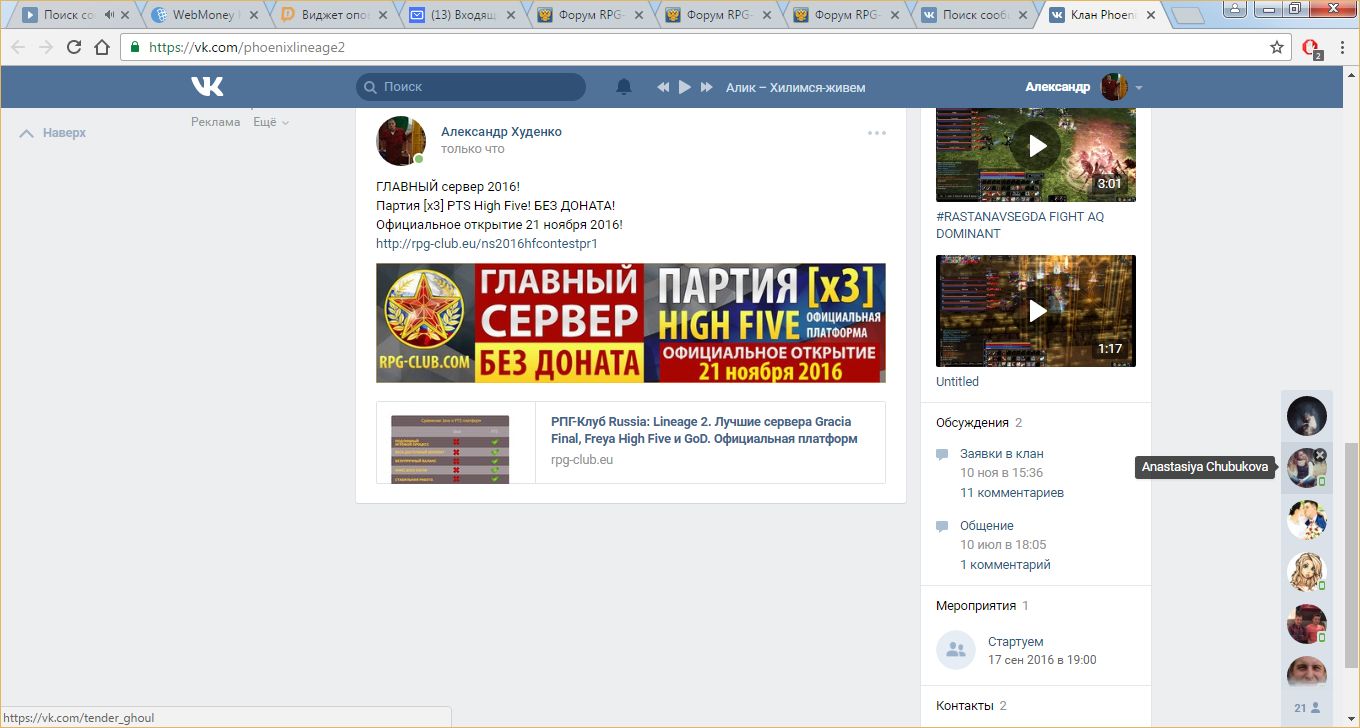Screen dimensions: 1360x728
Task: Open the Александр profile dropdown arrow
Action: 1139,88
